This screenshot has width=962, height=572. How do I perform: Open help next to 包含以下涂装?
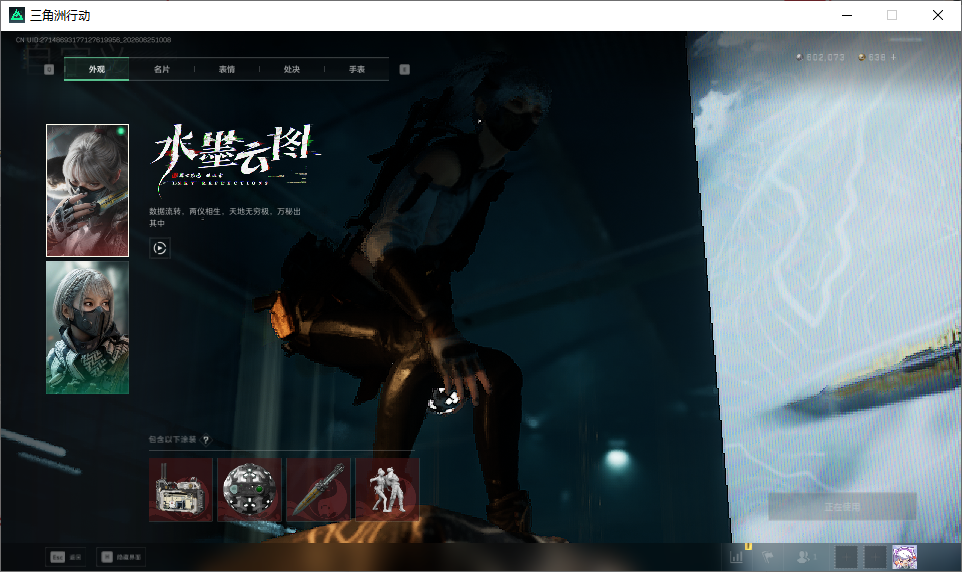point(206,439)
